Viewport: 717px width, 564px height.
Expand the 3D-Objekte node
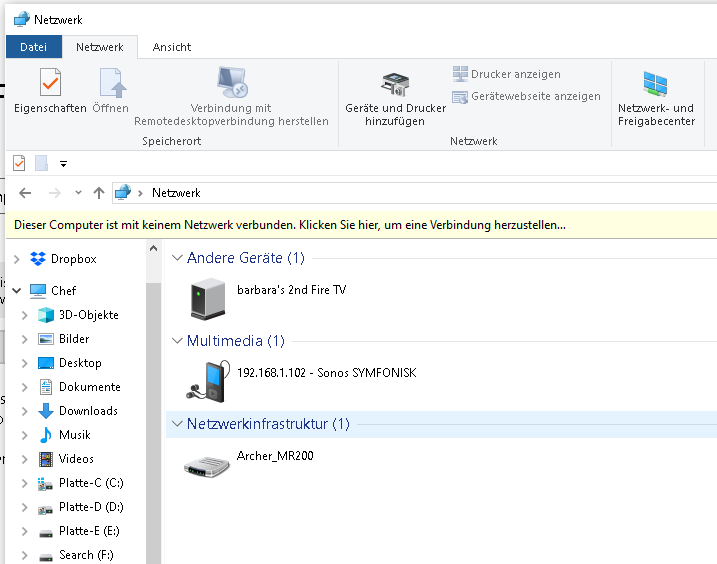point(25,315)
